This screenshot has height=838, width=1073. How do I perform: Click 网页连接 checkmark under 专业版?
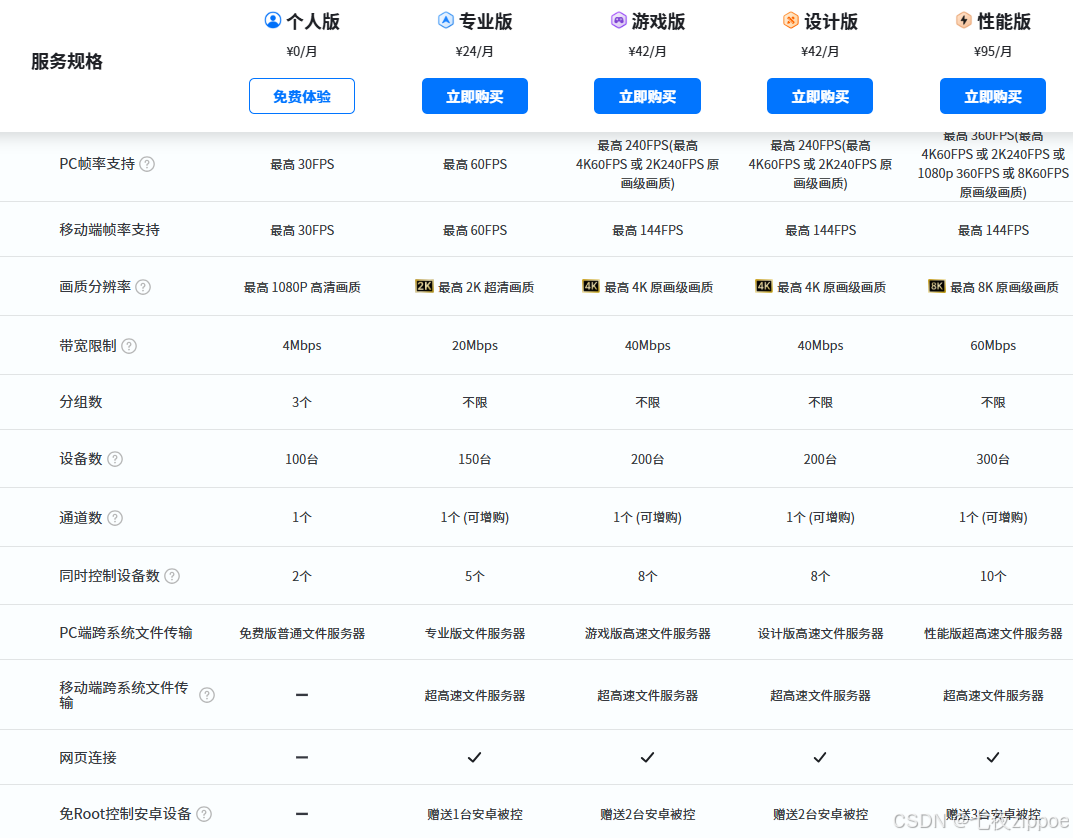pyautogui.click(x=474, y=757)
